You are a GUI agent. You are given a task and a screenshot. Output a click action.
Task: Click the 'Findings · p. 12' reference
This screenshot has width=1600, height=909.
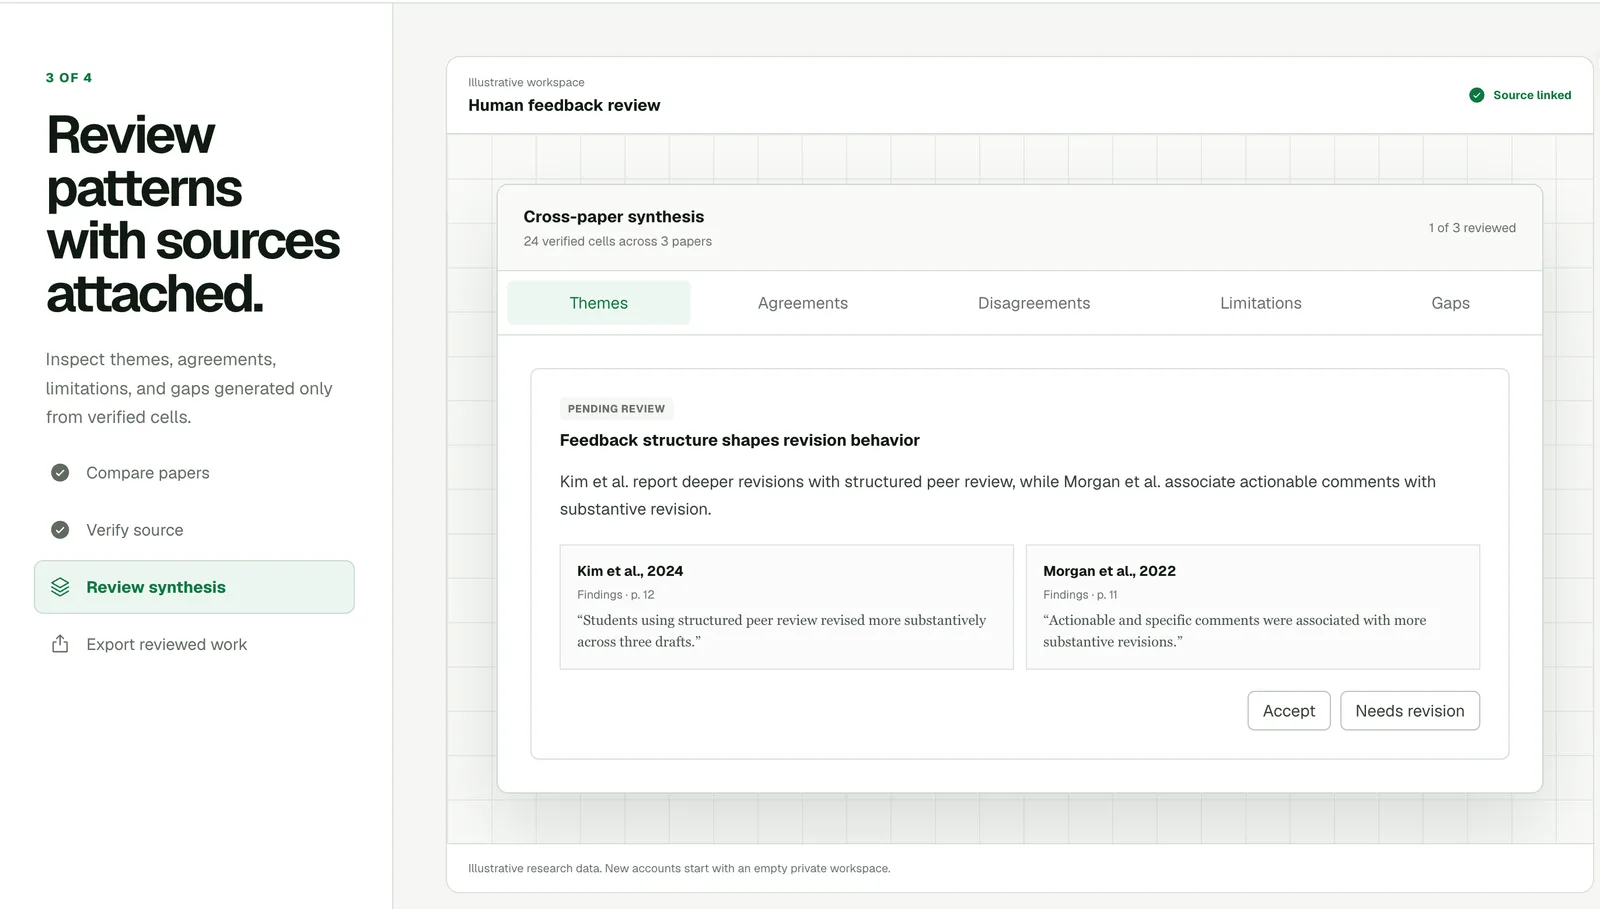pos(616,594)
